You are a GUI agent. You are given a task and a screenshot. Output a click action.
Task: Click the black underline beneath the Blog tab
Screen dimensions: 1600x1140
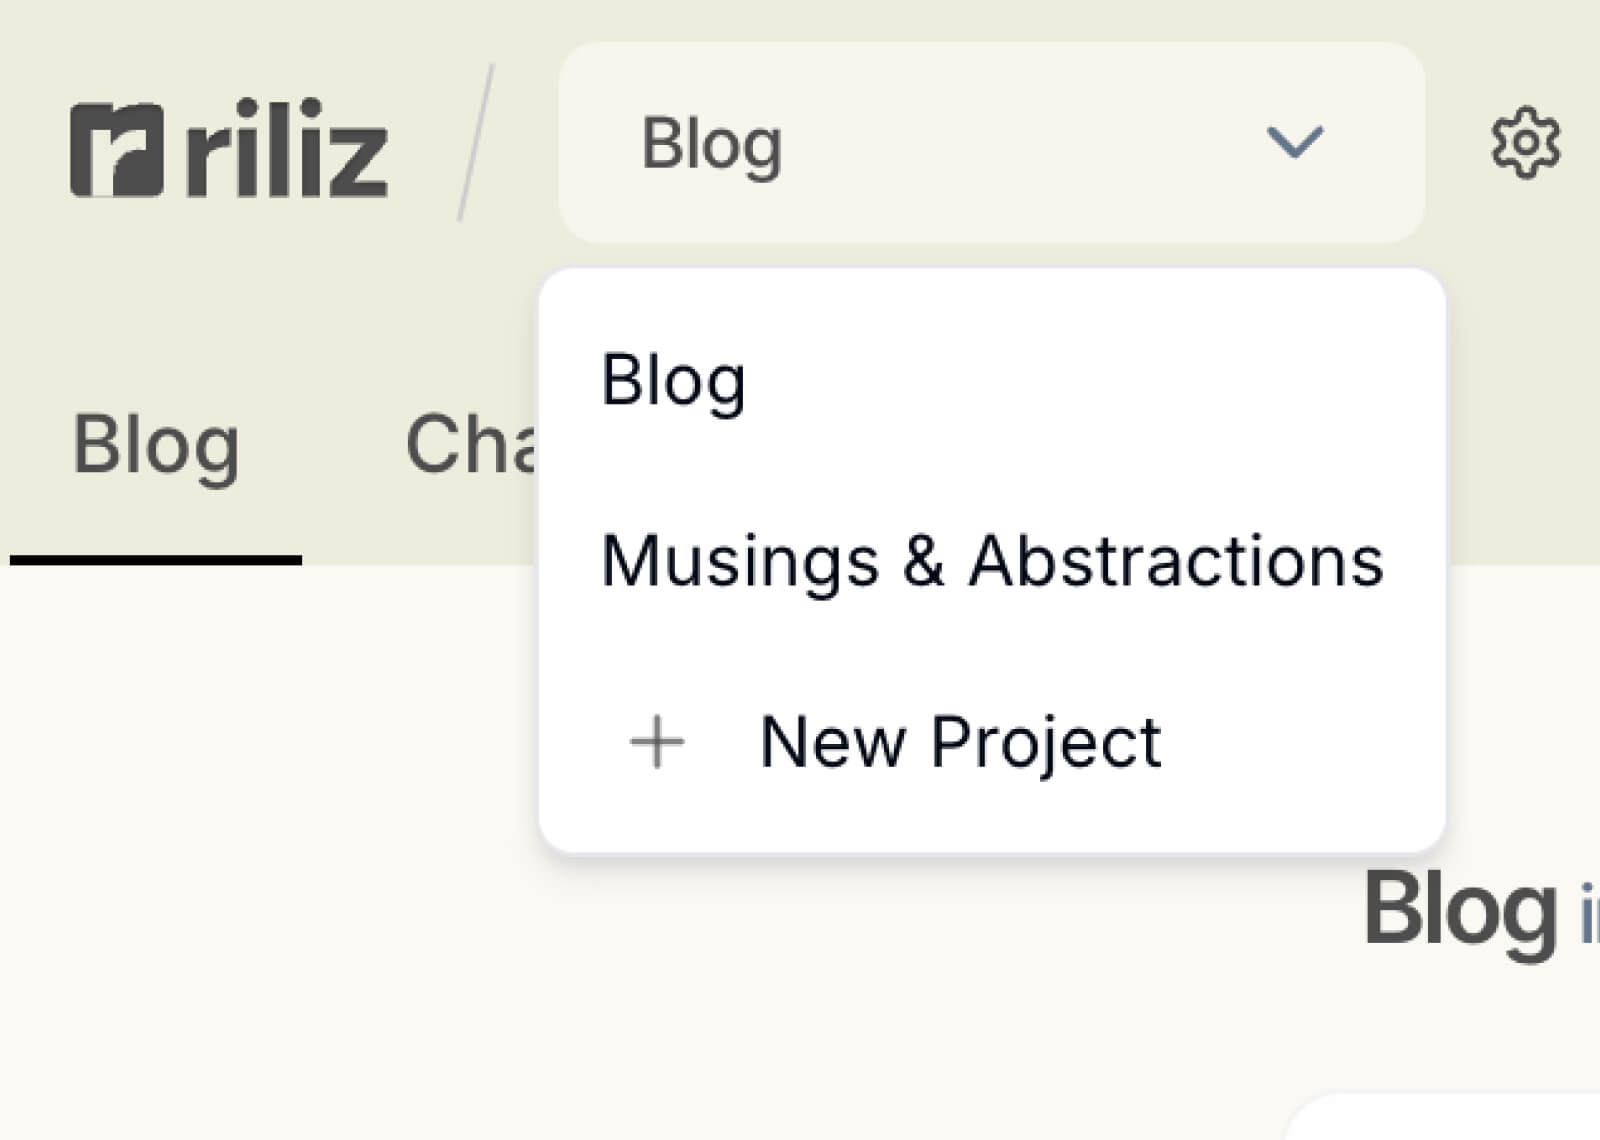point(156,561)
